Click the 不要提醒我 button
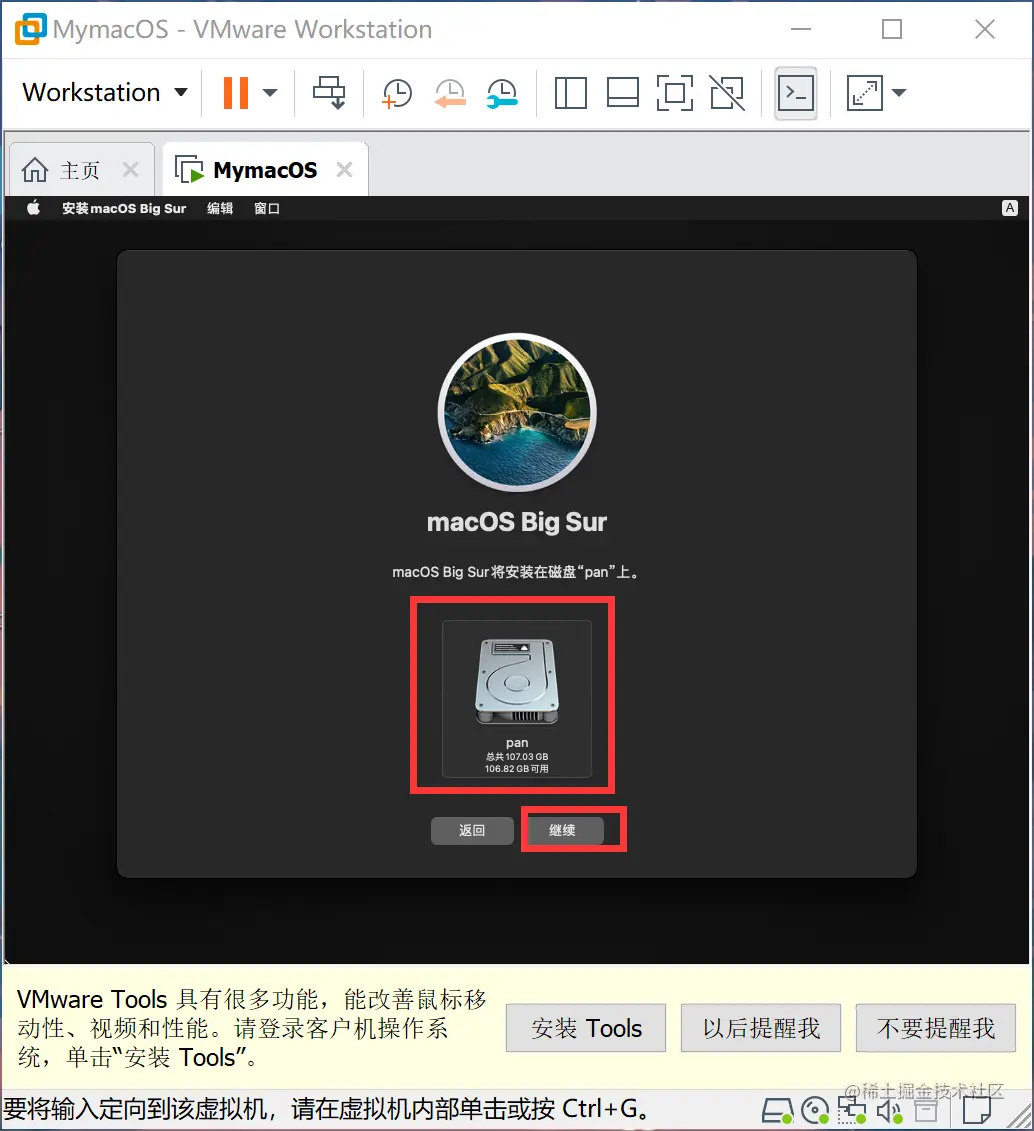Image resolution: width=1034 pixels, height=1131 pixels. [x=936, y=1028]
